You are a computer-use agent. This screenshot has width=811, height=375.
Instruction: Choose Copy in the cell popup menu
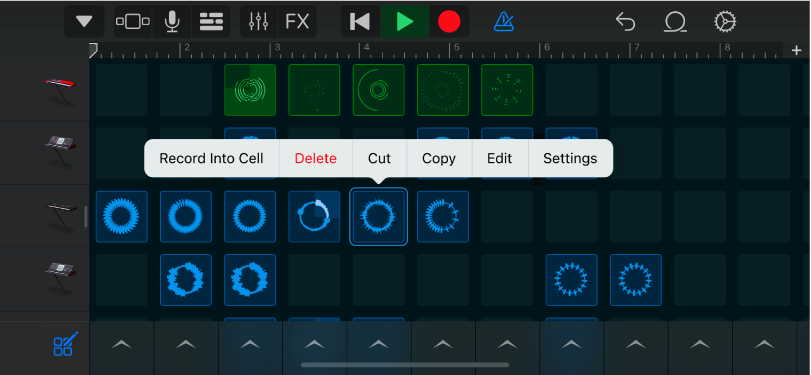point(439,158)
